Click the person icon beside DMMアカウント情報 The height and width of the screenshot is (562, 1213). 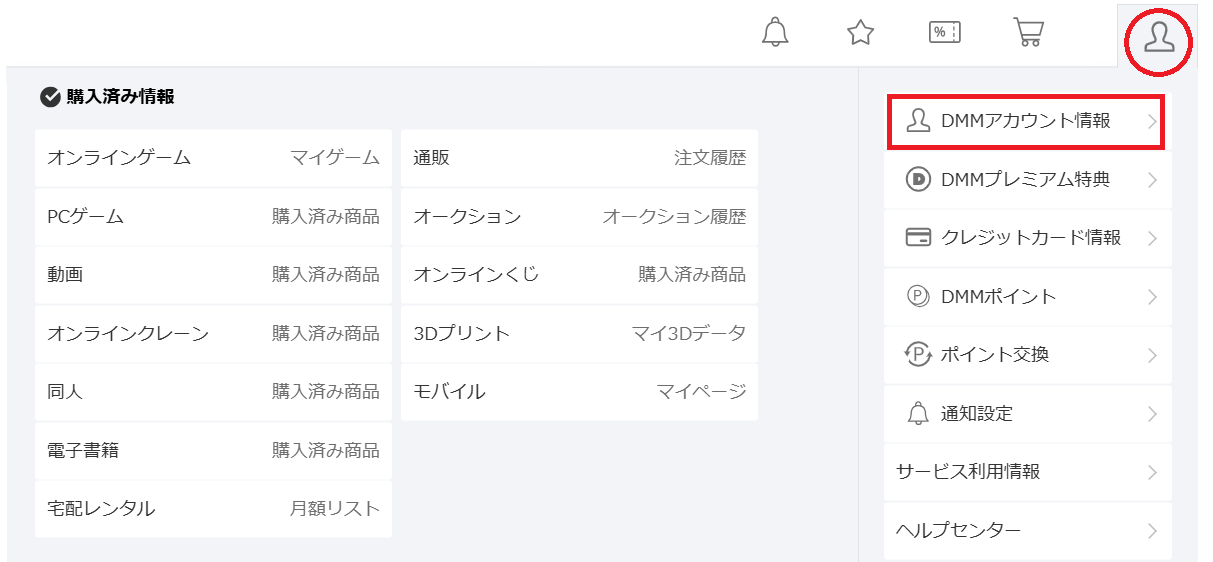[917, 121]
